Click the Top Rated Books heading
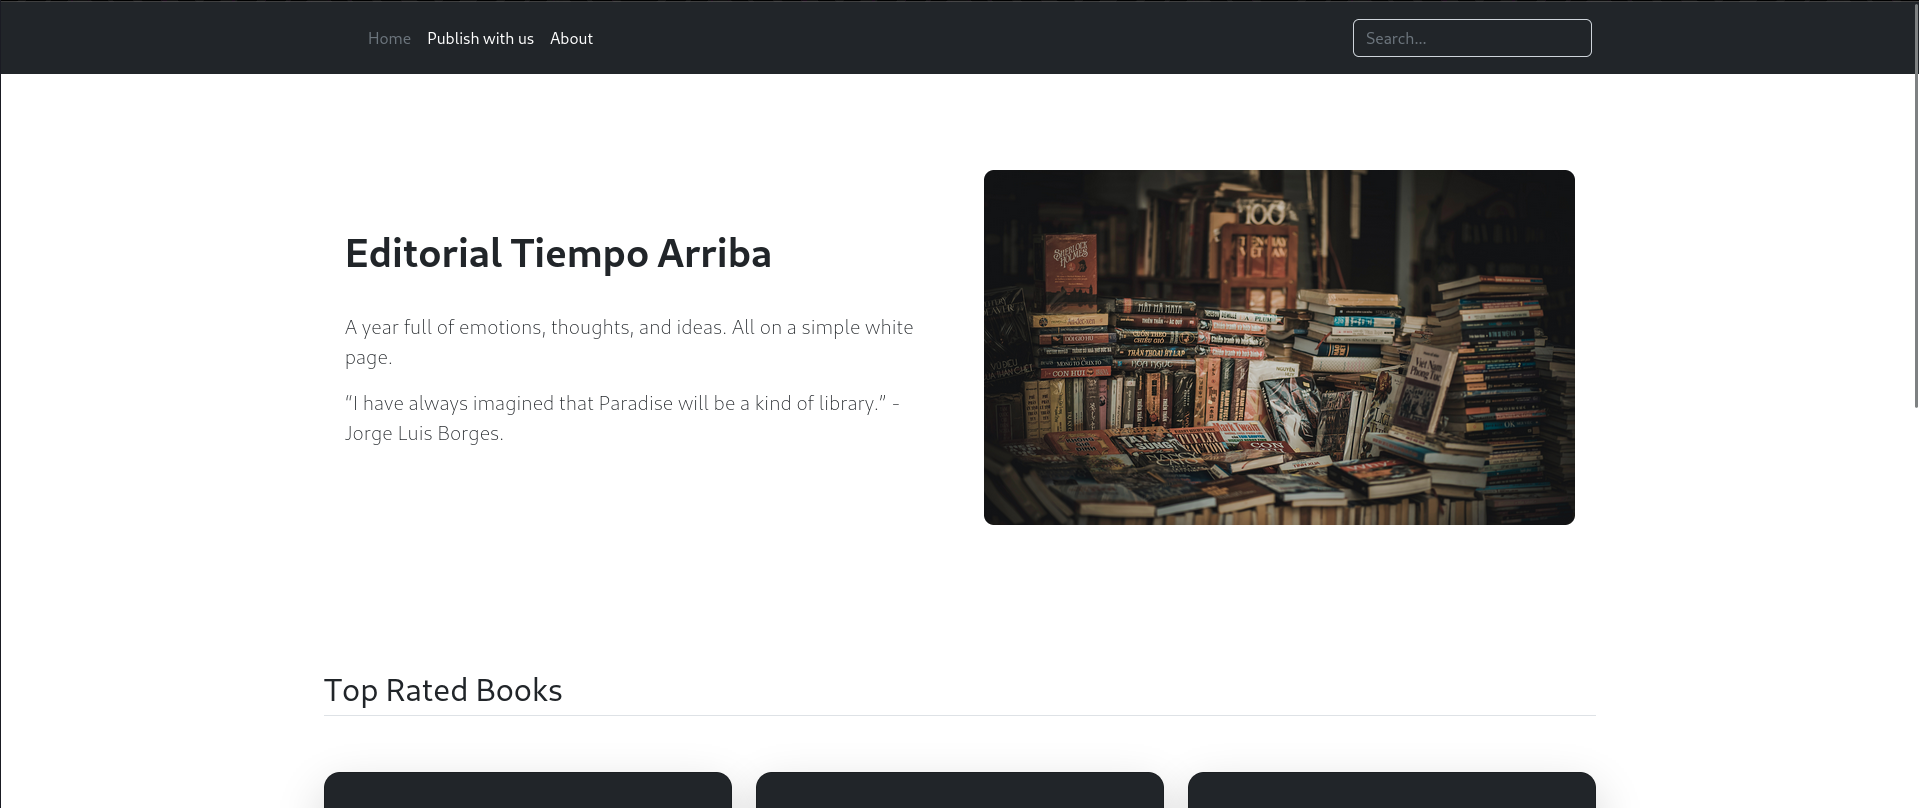Viewport: 1919px width, 808px height. [x=443, y=690]
